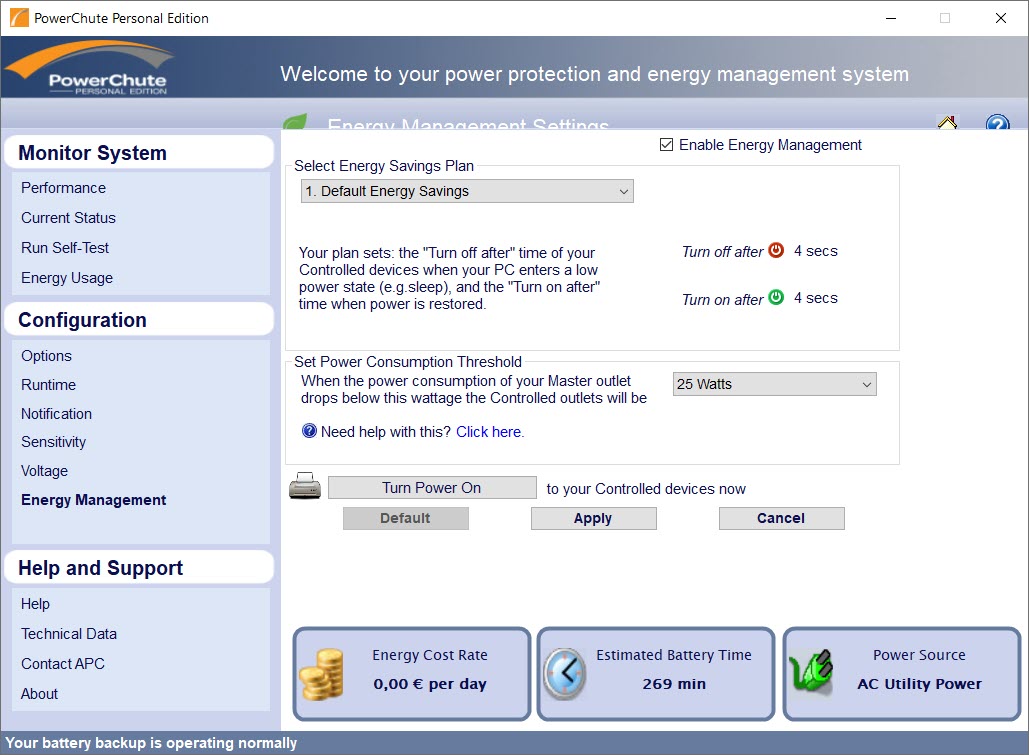Open Options under Configuration
Screen dimensions: 1029x755
(x=47, y=356)
